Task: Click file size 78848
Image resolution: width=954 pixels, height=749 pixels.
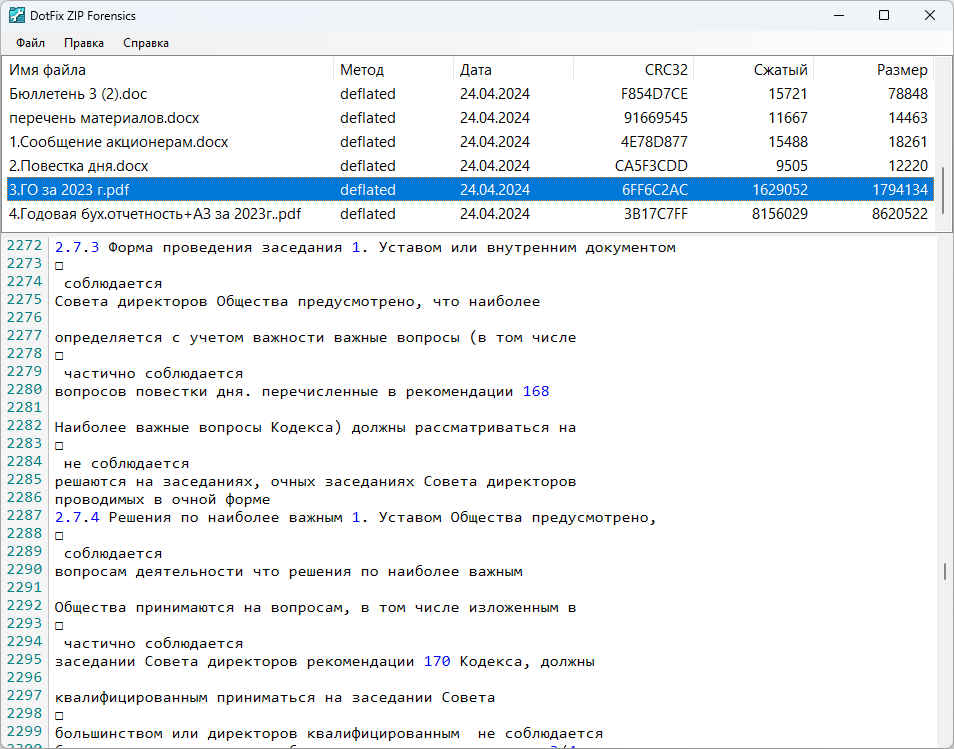Action: point(907,94)
